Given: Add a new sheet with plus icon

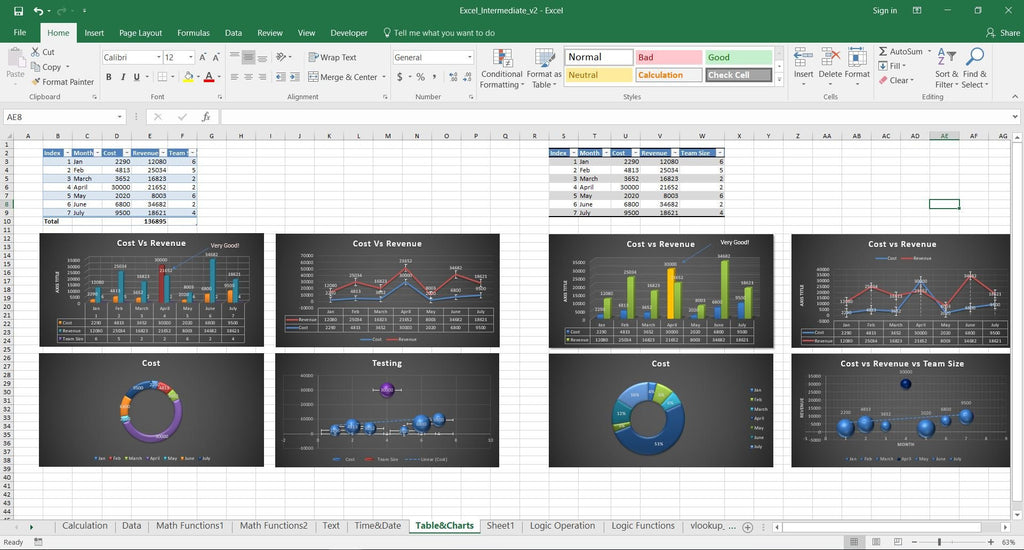Looking at the screenshot, I should tap(748, 526).
